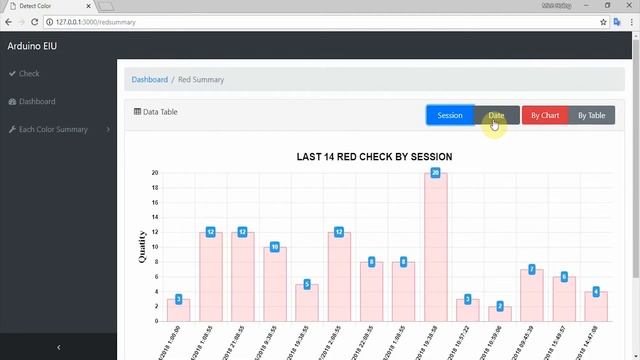Switch to Date view button

pyautogui.click(x=497, y=115)
